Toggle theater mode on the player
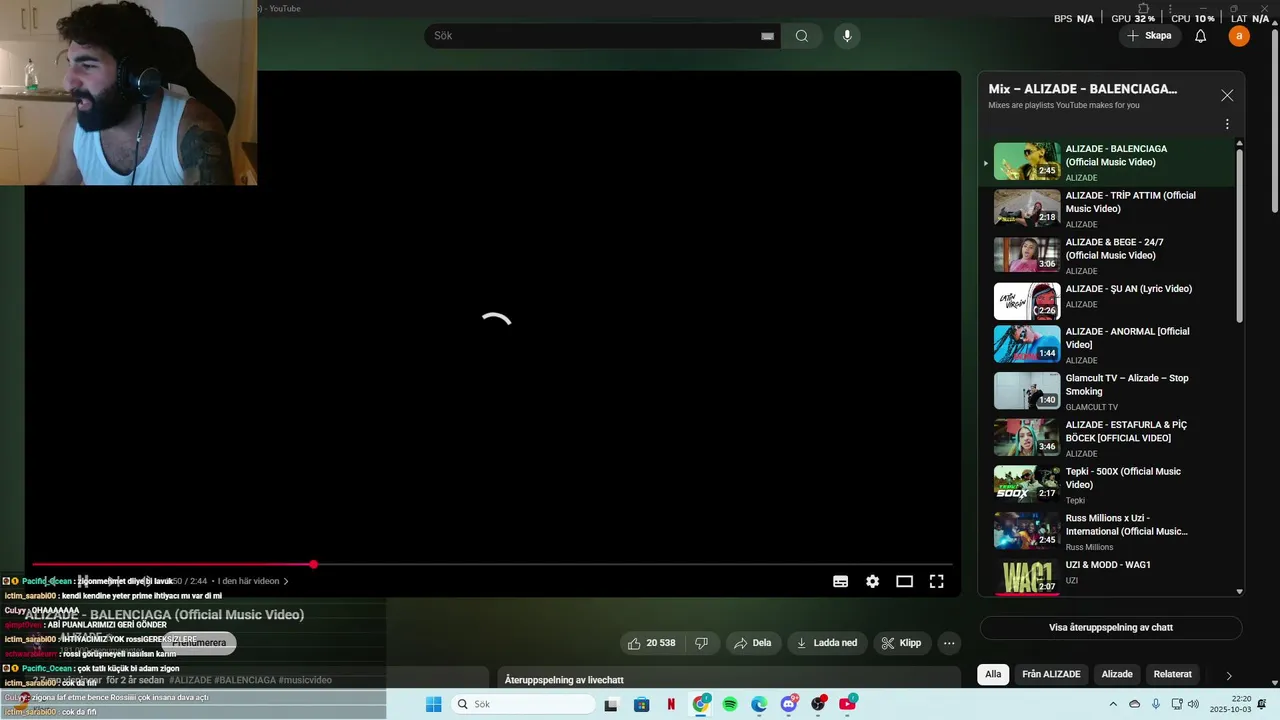Image resolution: width=1280 pixels, height=720 pixels. pos(905,581)
